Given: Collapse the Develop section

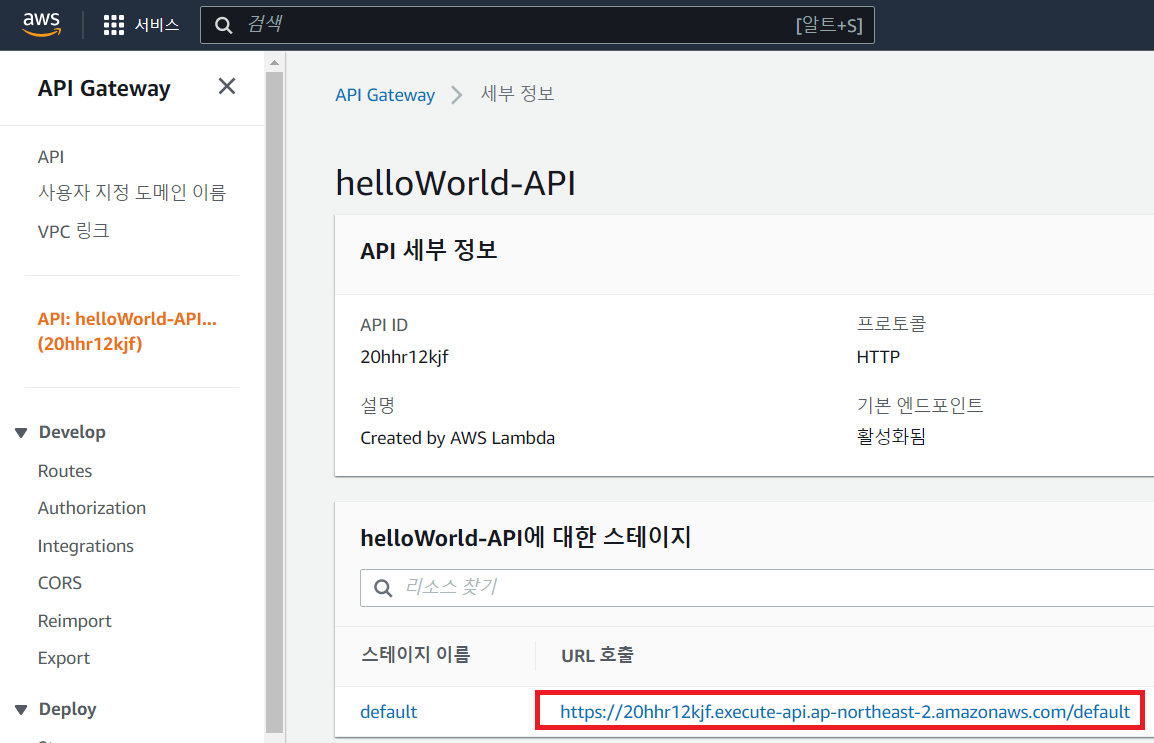Looking at the screenshot, I should [x=21, y=433].
